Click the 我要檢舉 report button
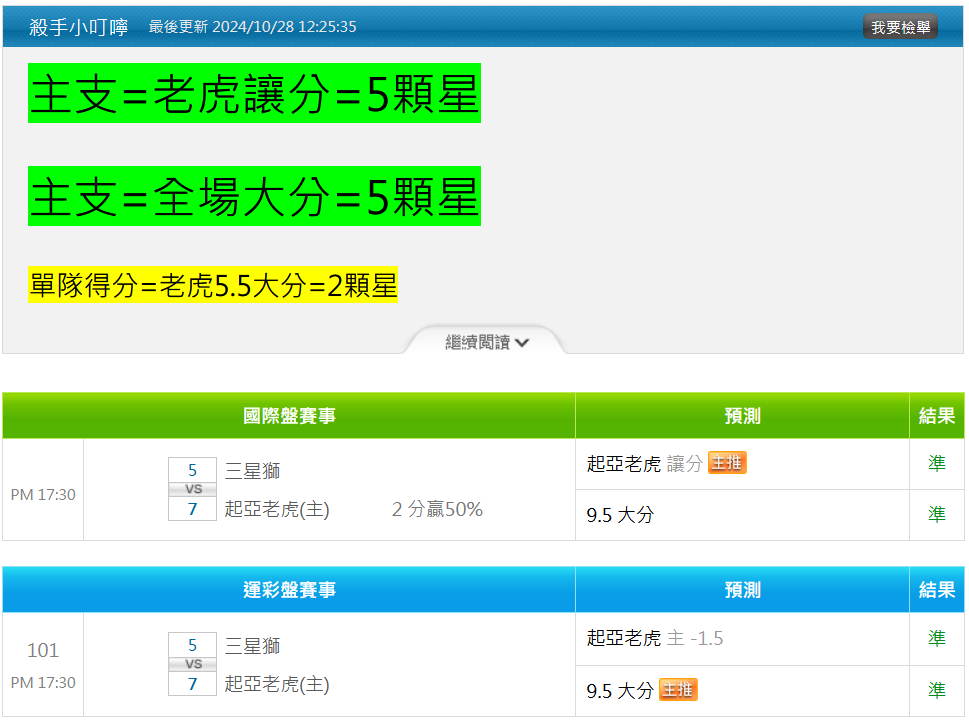 (x=900, y=27)
